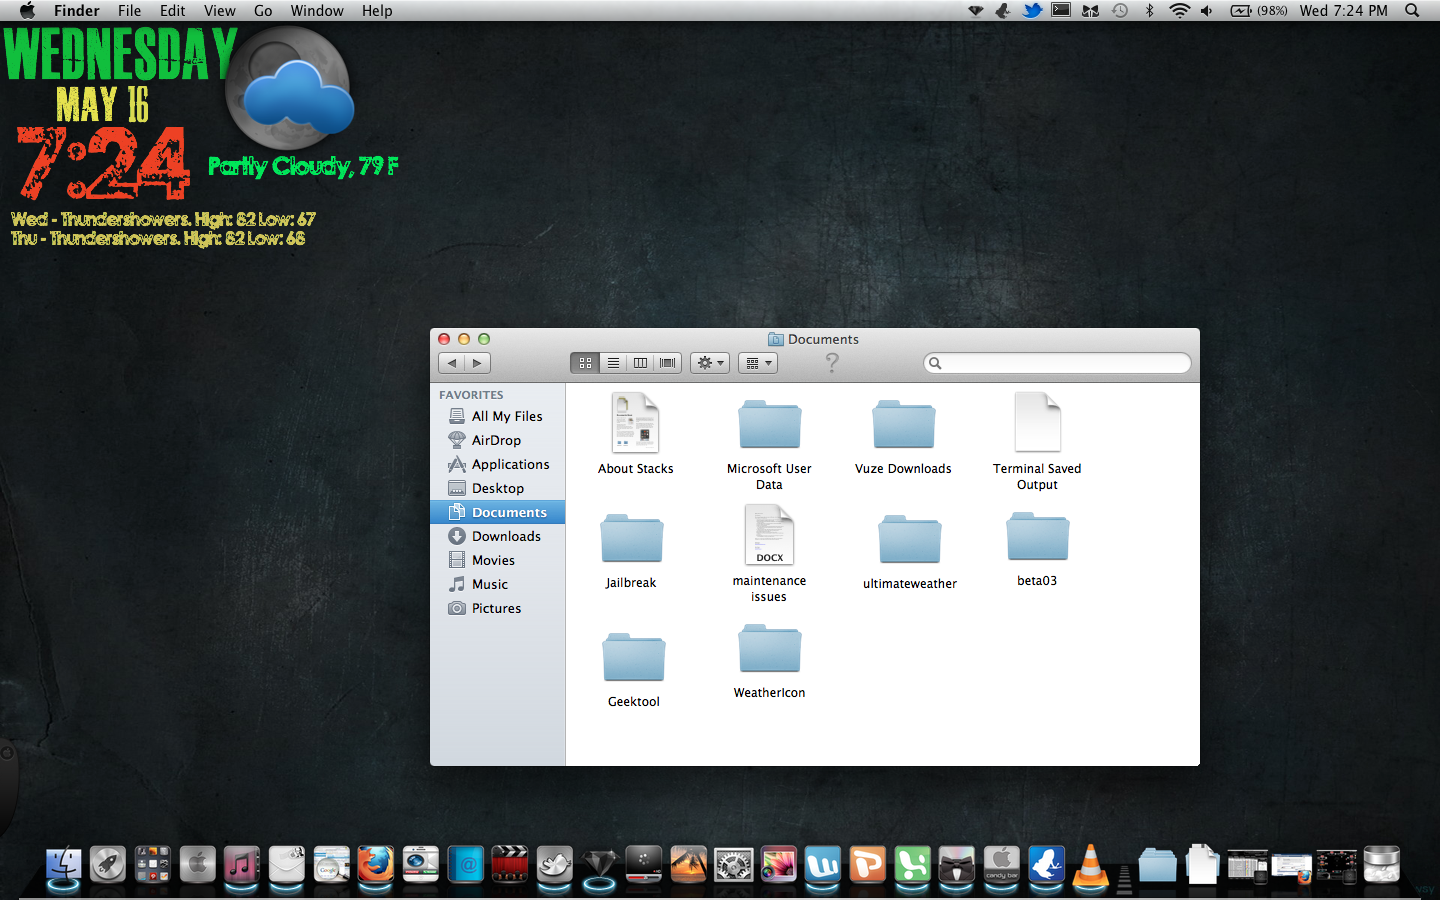Viewport: 1440px width, 900px height.
Task: Select the Microsoft User Data folder
Action: (x=769, y=445)
